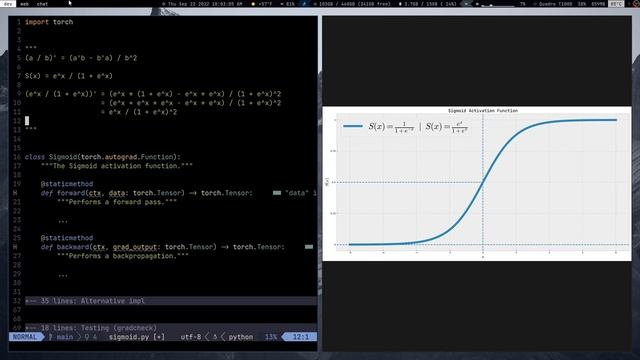The width and height of the screenshot is (640, 360).
Task: Click the 12:1 cursor position indicator
Action: pos(300,337)
